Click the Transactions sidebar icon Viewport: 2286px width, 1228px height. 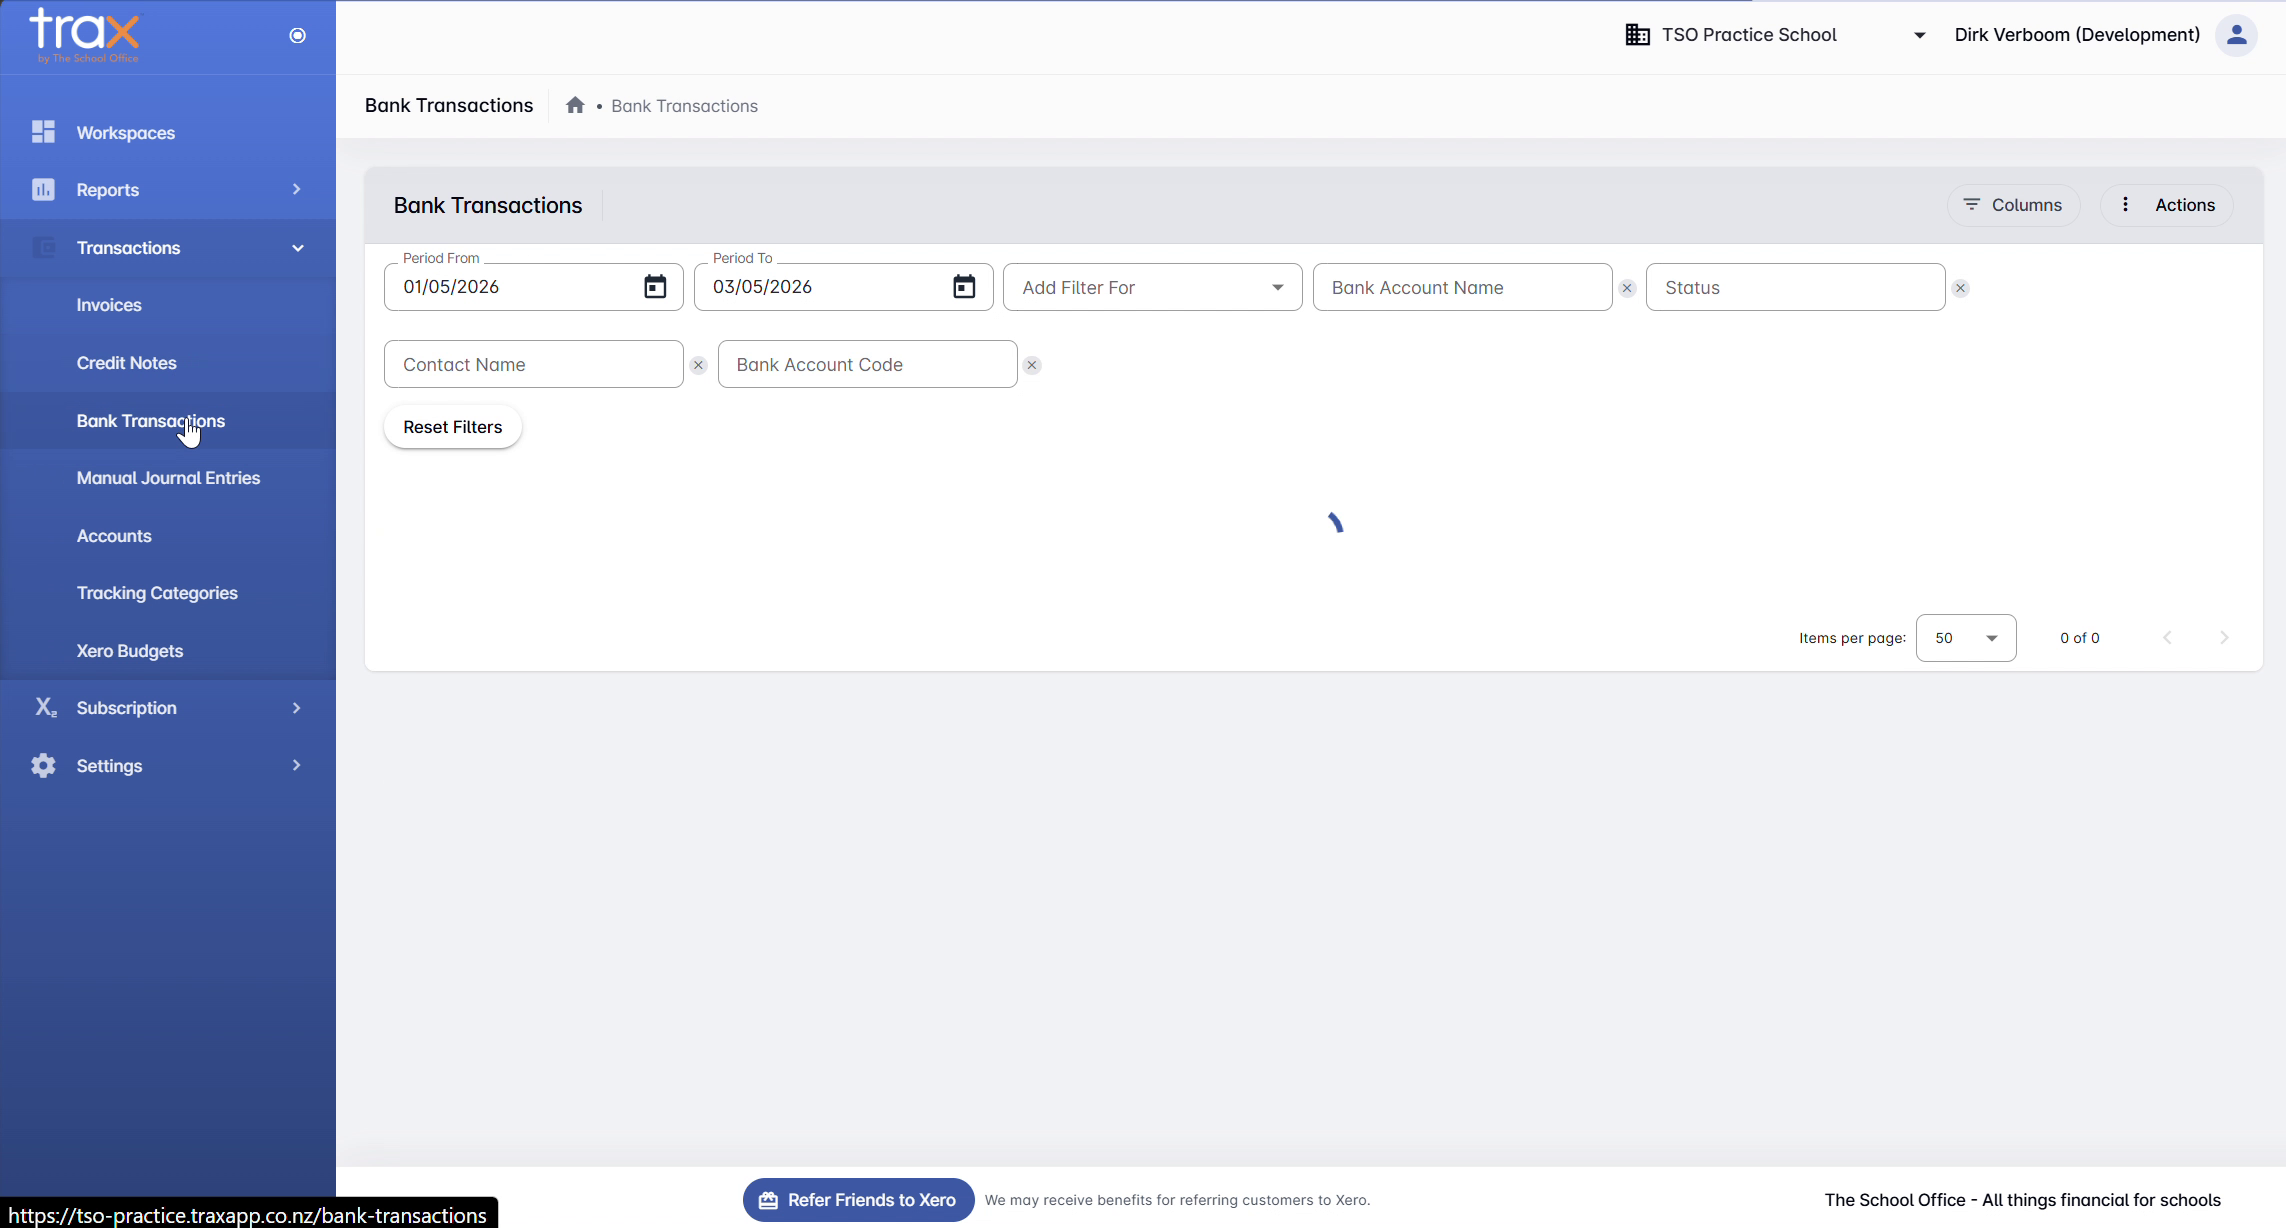tap(43, 248)
